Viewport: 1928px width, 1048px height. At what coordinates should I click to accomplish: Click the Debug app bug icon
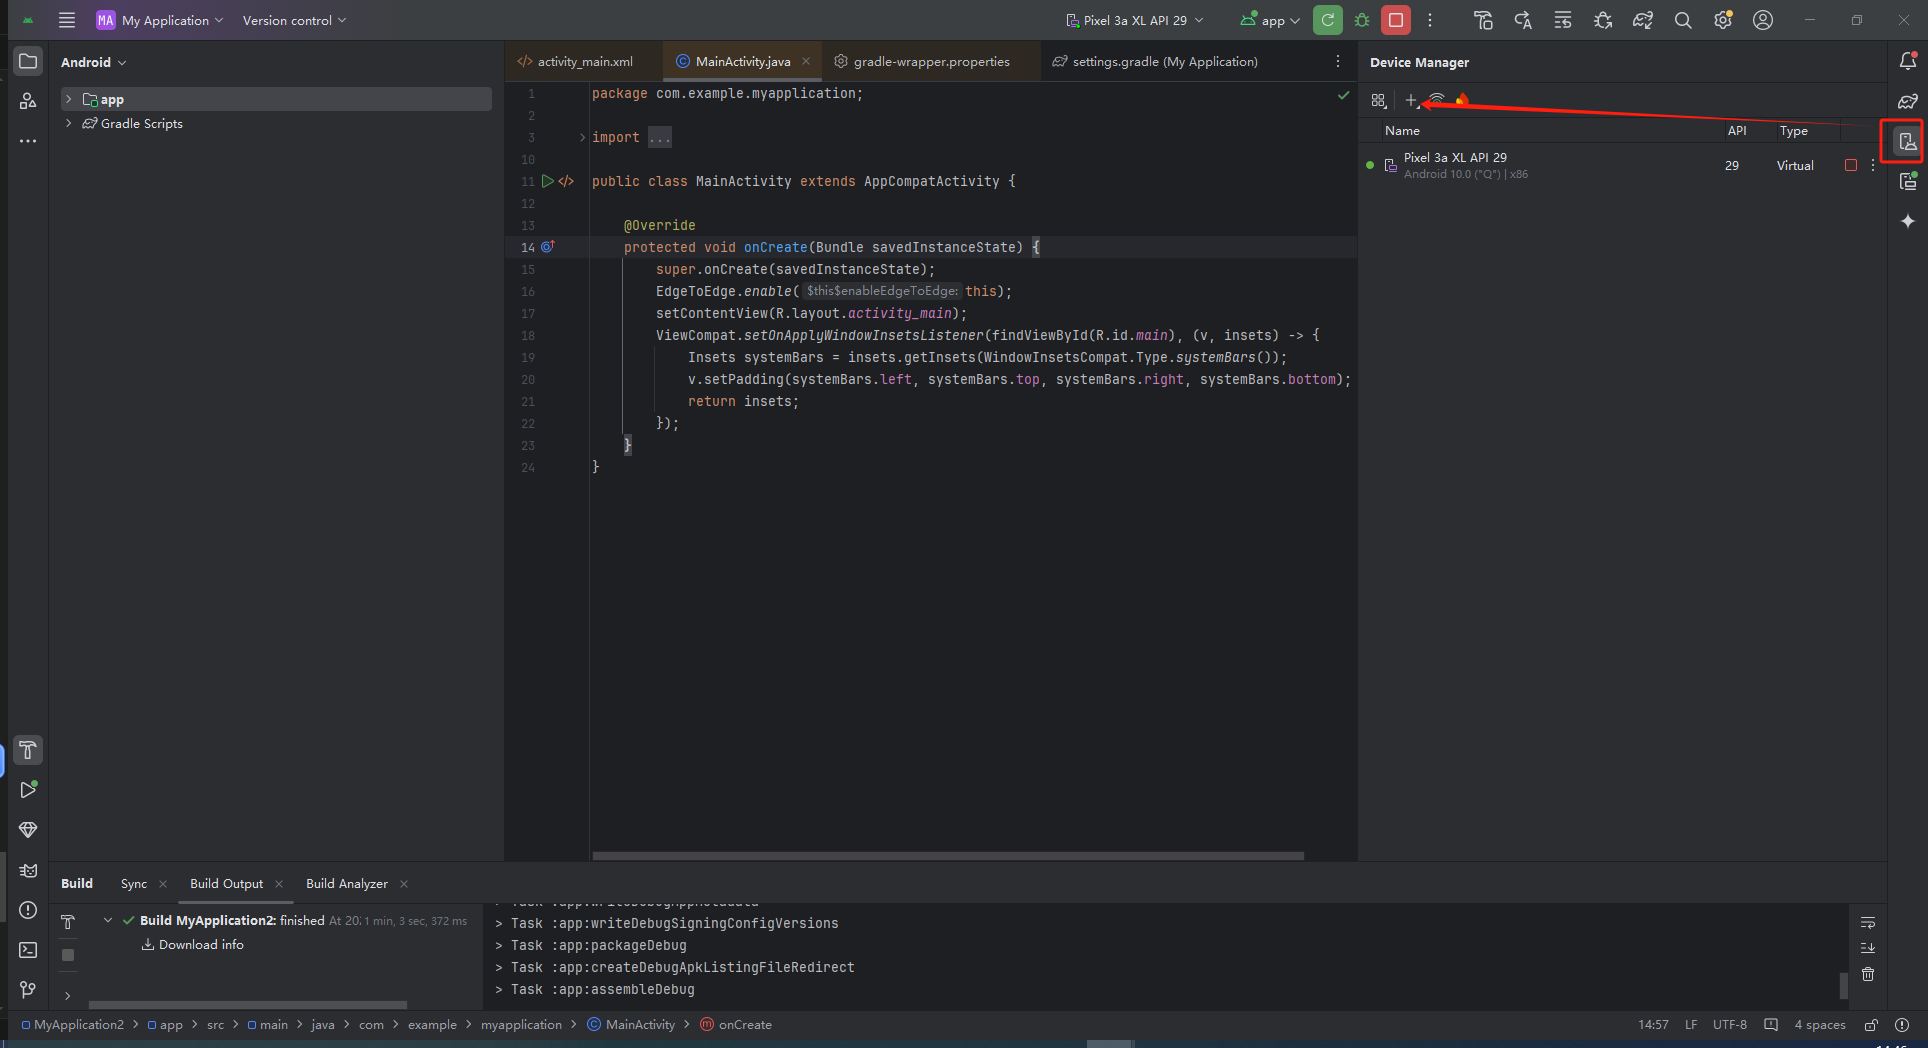(x=1362, y=20)
